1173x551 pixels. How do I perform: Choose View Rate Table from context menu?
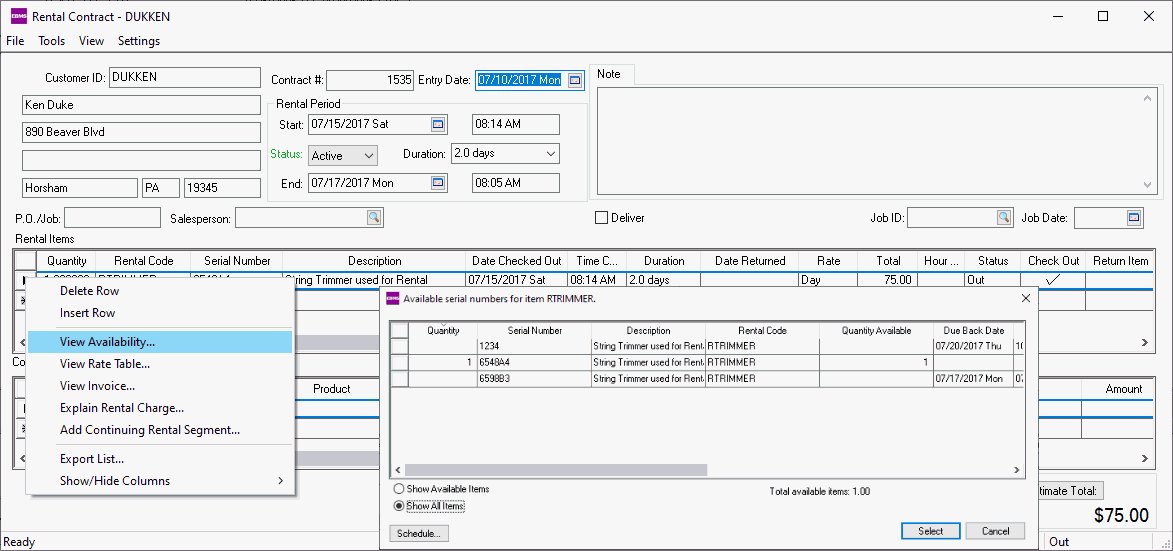(x=105, y=364)
